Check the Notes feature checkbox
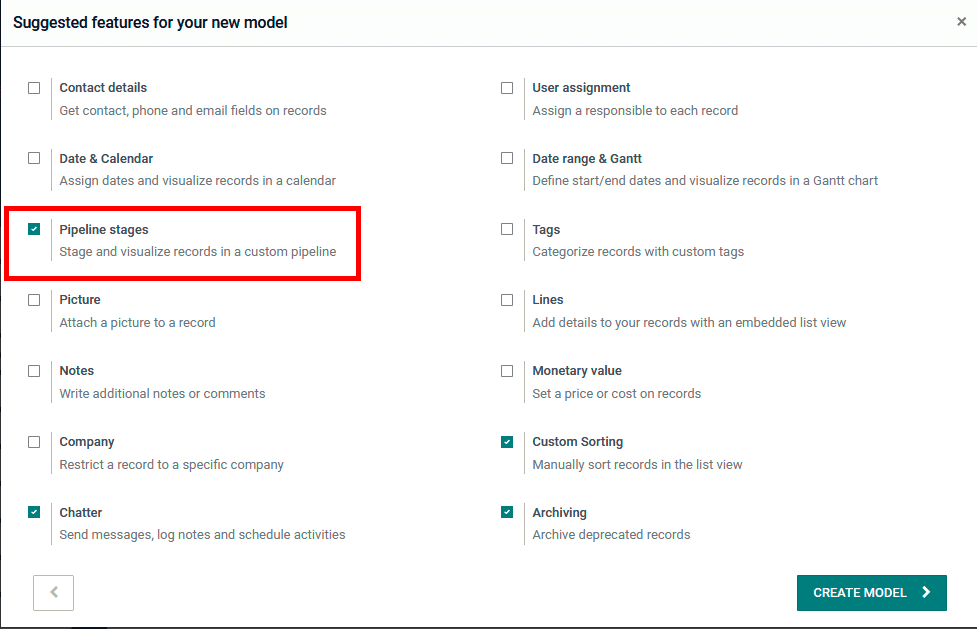This screenshot has width=977, height=629. [34, 371]
